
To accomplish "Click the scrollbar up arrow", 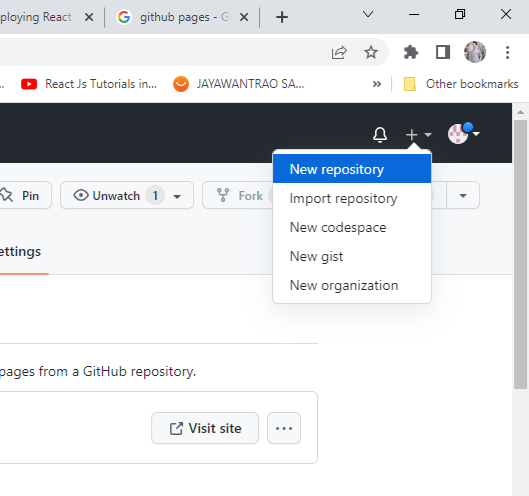I will tap(521, 112).
